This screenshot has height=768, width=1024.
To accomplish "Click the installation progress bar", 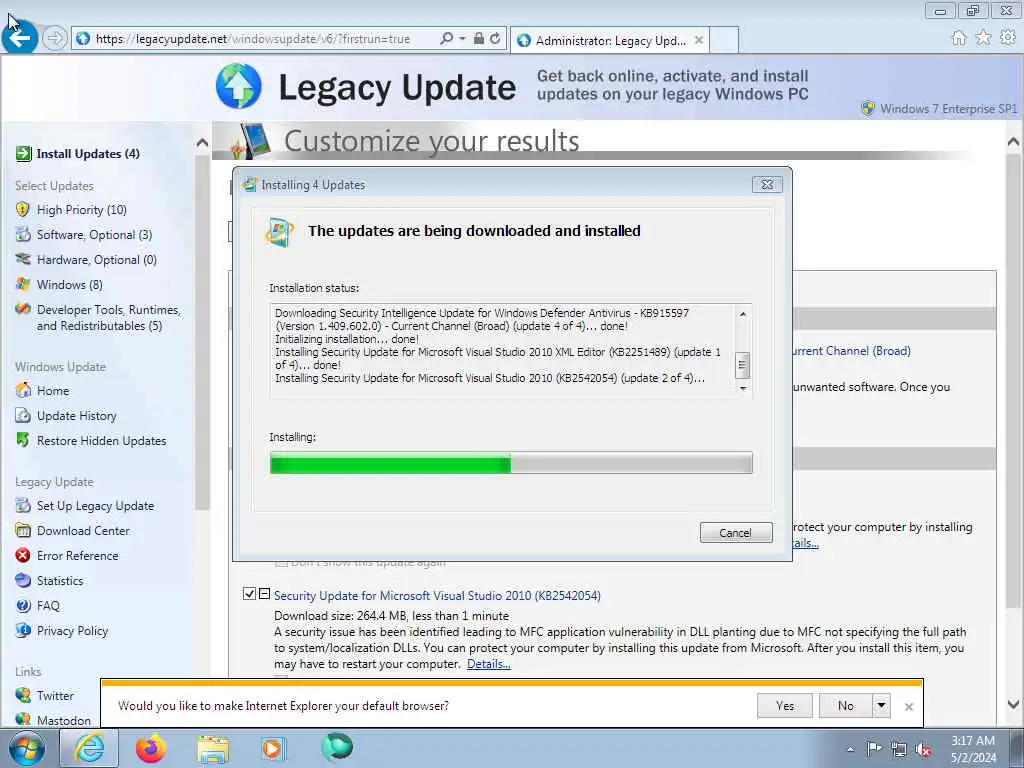I will coord(511,463).
